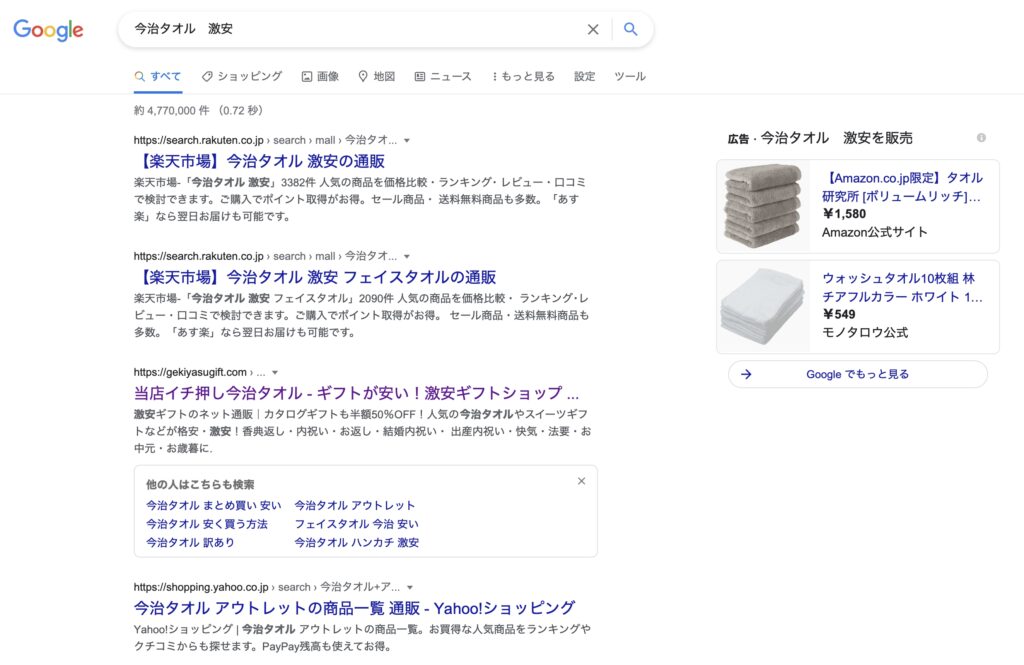
Task: Switch to the 地図 tab
Action: [x=377, y=76]
